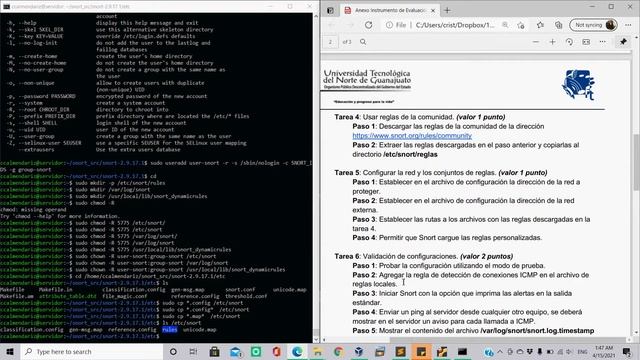
Task: Open the Favorites list
Action: point(540,25)
